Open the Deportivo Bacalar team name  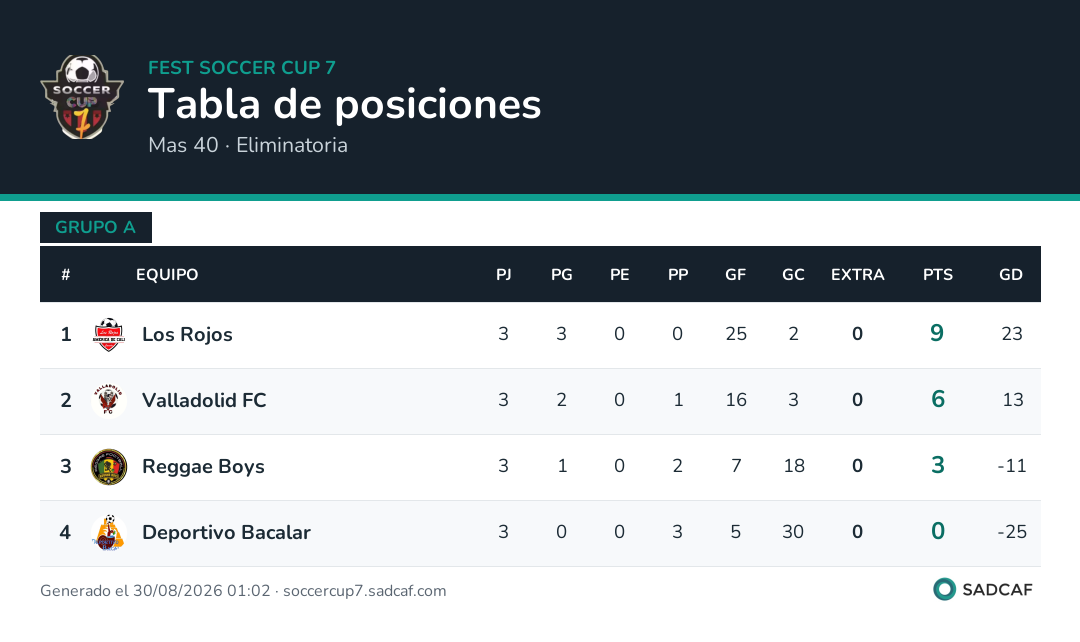click(x=226, y=532)
